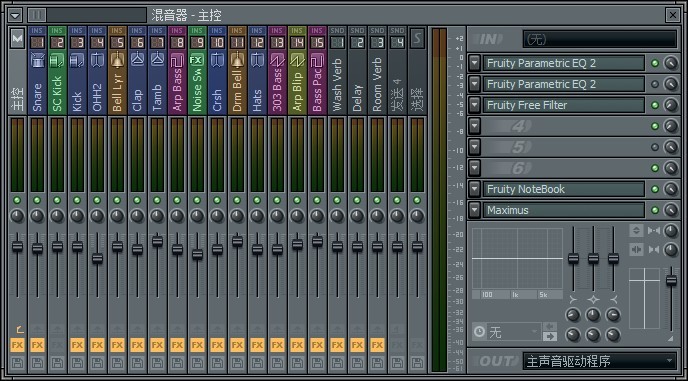The image size is (688, 381).
Task: Click the clock latency icon beside 无
Action: tap(479, 331)
